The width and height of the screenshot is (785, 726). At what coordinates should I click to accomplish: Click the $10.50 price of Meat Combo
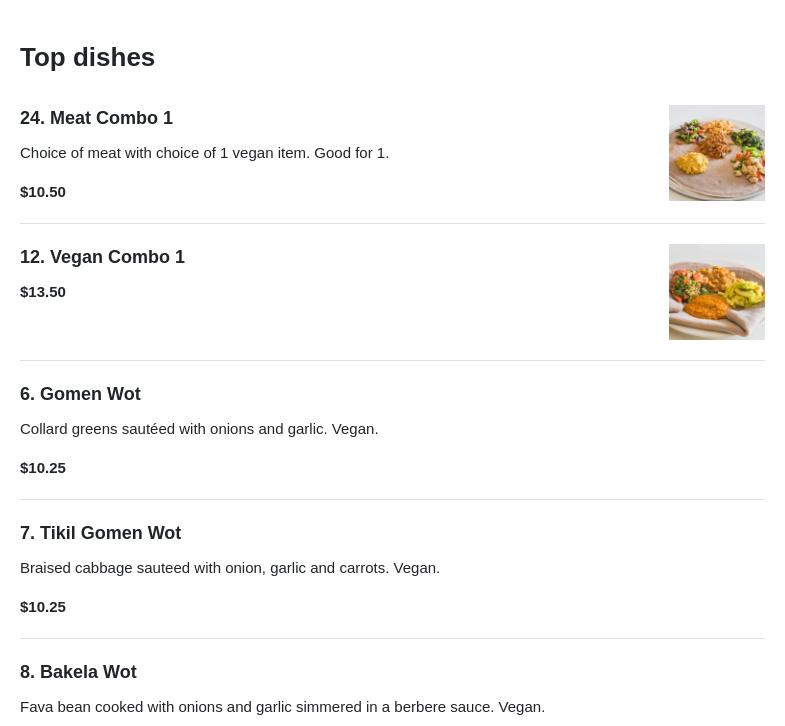[x=43, y=191]
